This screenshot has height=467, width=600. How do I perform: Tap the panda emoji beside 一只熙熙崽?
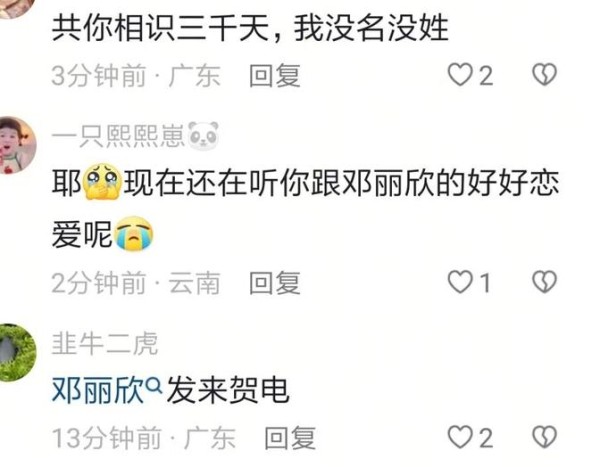click(x=204, y=136)
